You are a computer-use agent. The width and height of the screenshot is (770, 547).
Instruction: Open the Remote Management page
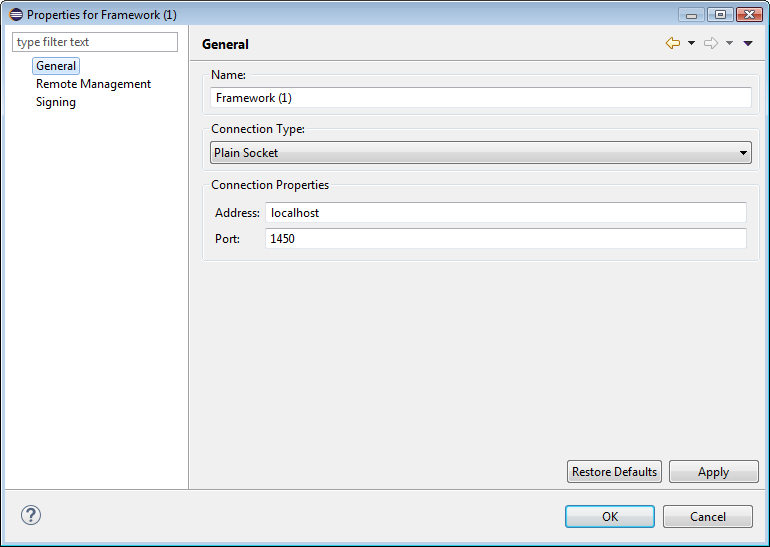click(93, 84)
